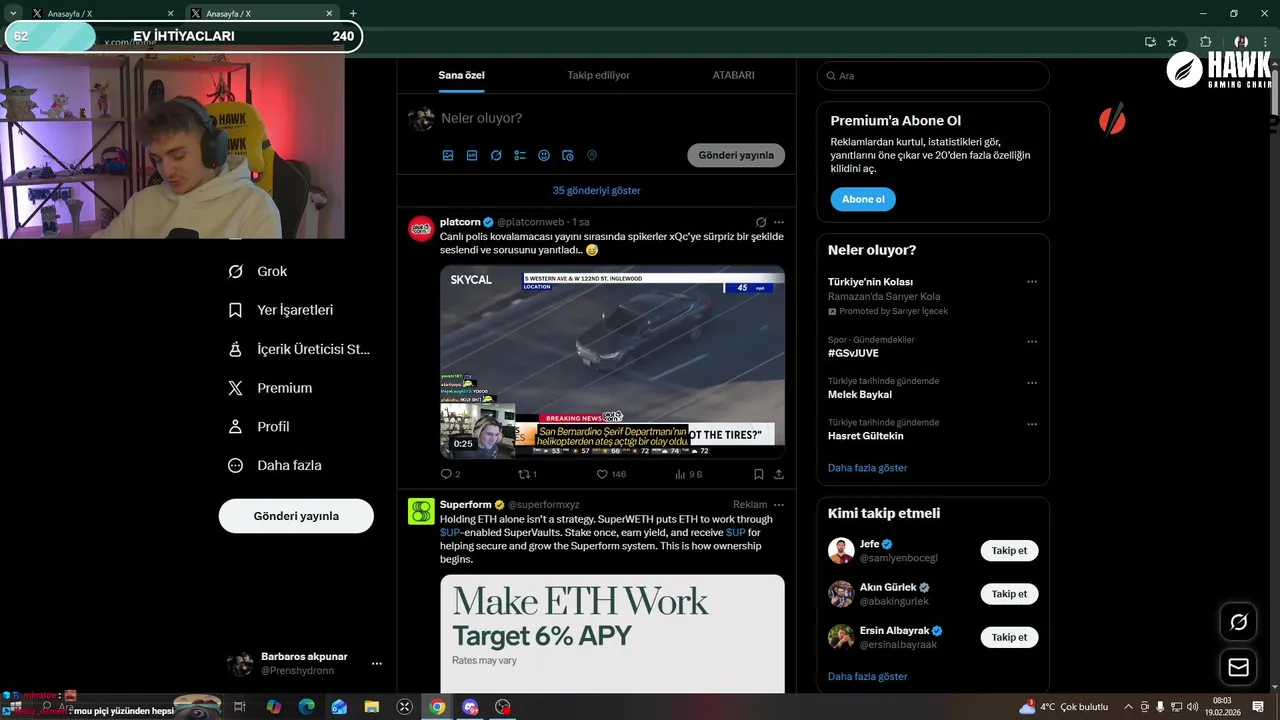Bookmark the platcorn post

click(x=758, y=474)
